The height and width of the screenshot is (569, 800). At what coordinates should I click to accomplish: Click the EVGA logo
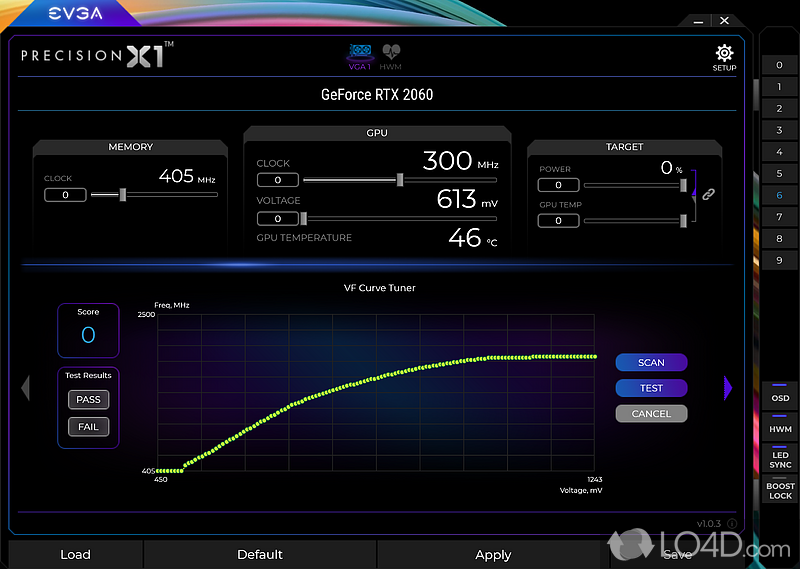pyautogui.click(x=76, y=13)
